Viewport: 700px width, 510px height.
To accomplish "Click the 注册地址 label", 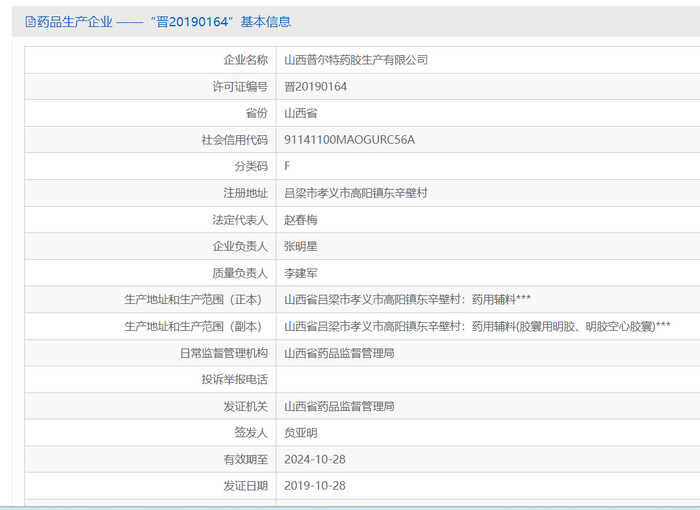I will click(246, 193).
